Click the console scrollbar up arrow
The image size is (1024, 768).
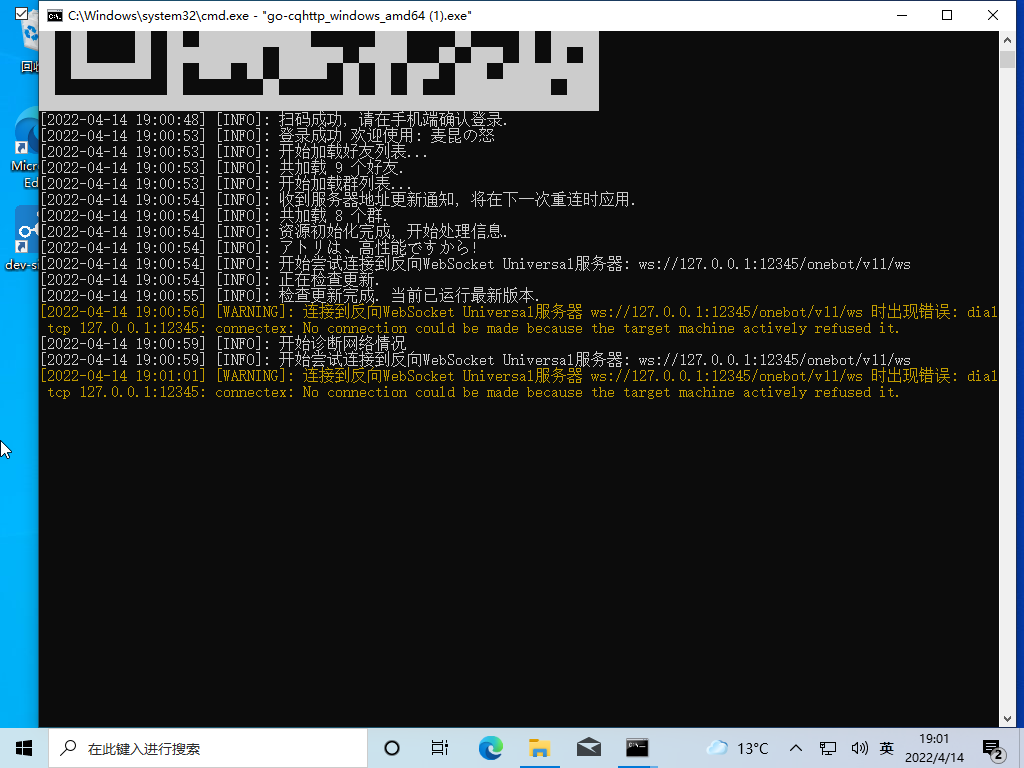pos(1006,40)
